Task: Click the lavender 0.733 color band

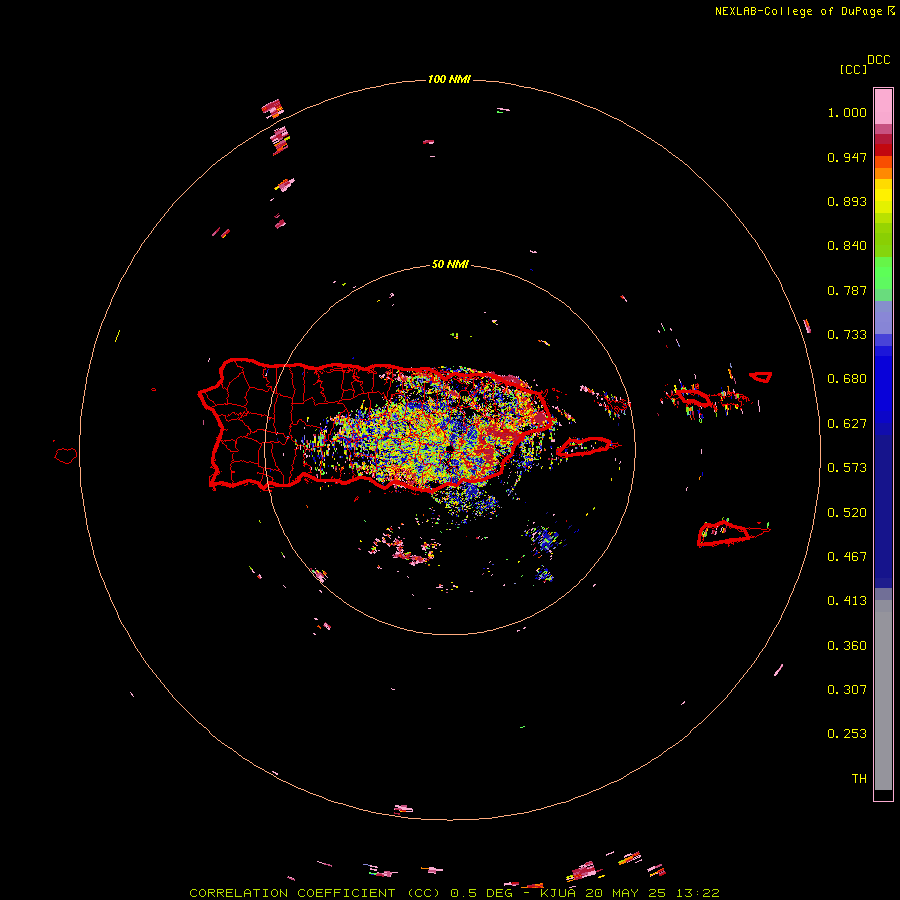Action: (883, 317)
